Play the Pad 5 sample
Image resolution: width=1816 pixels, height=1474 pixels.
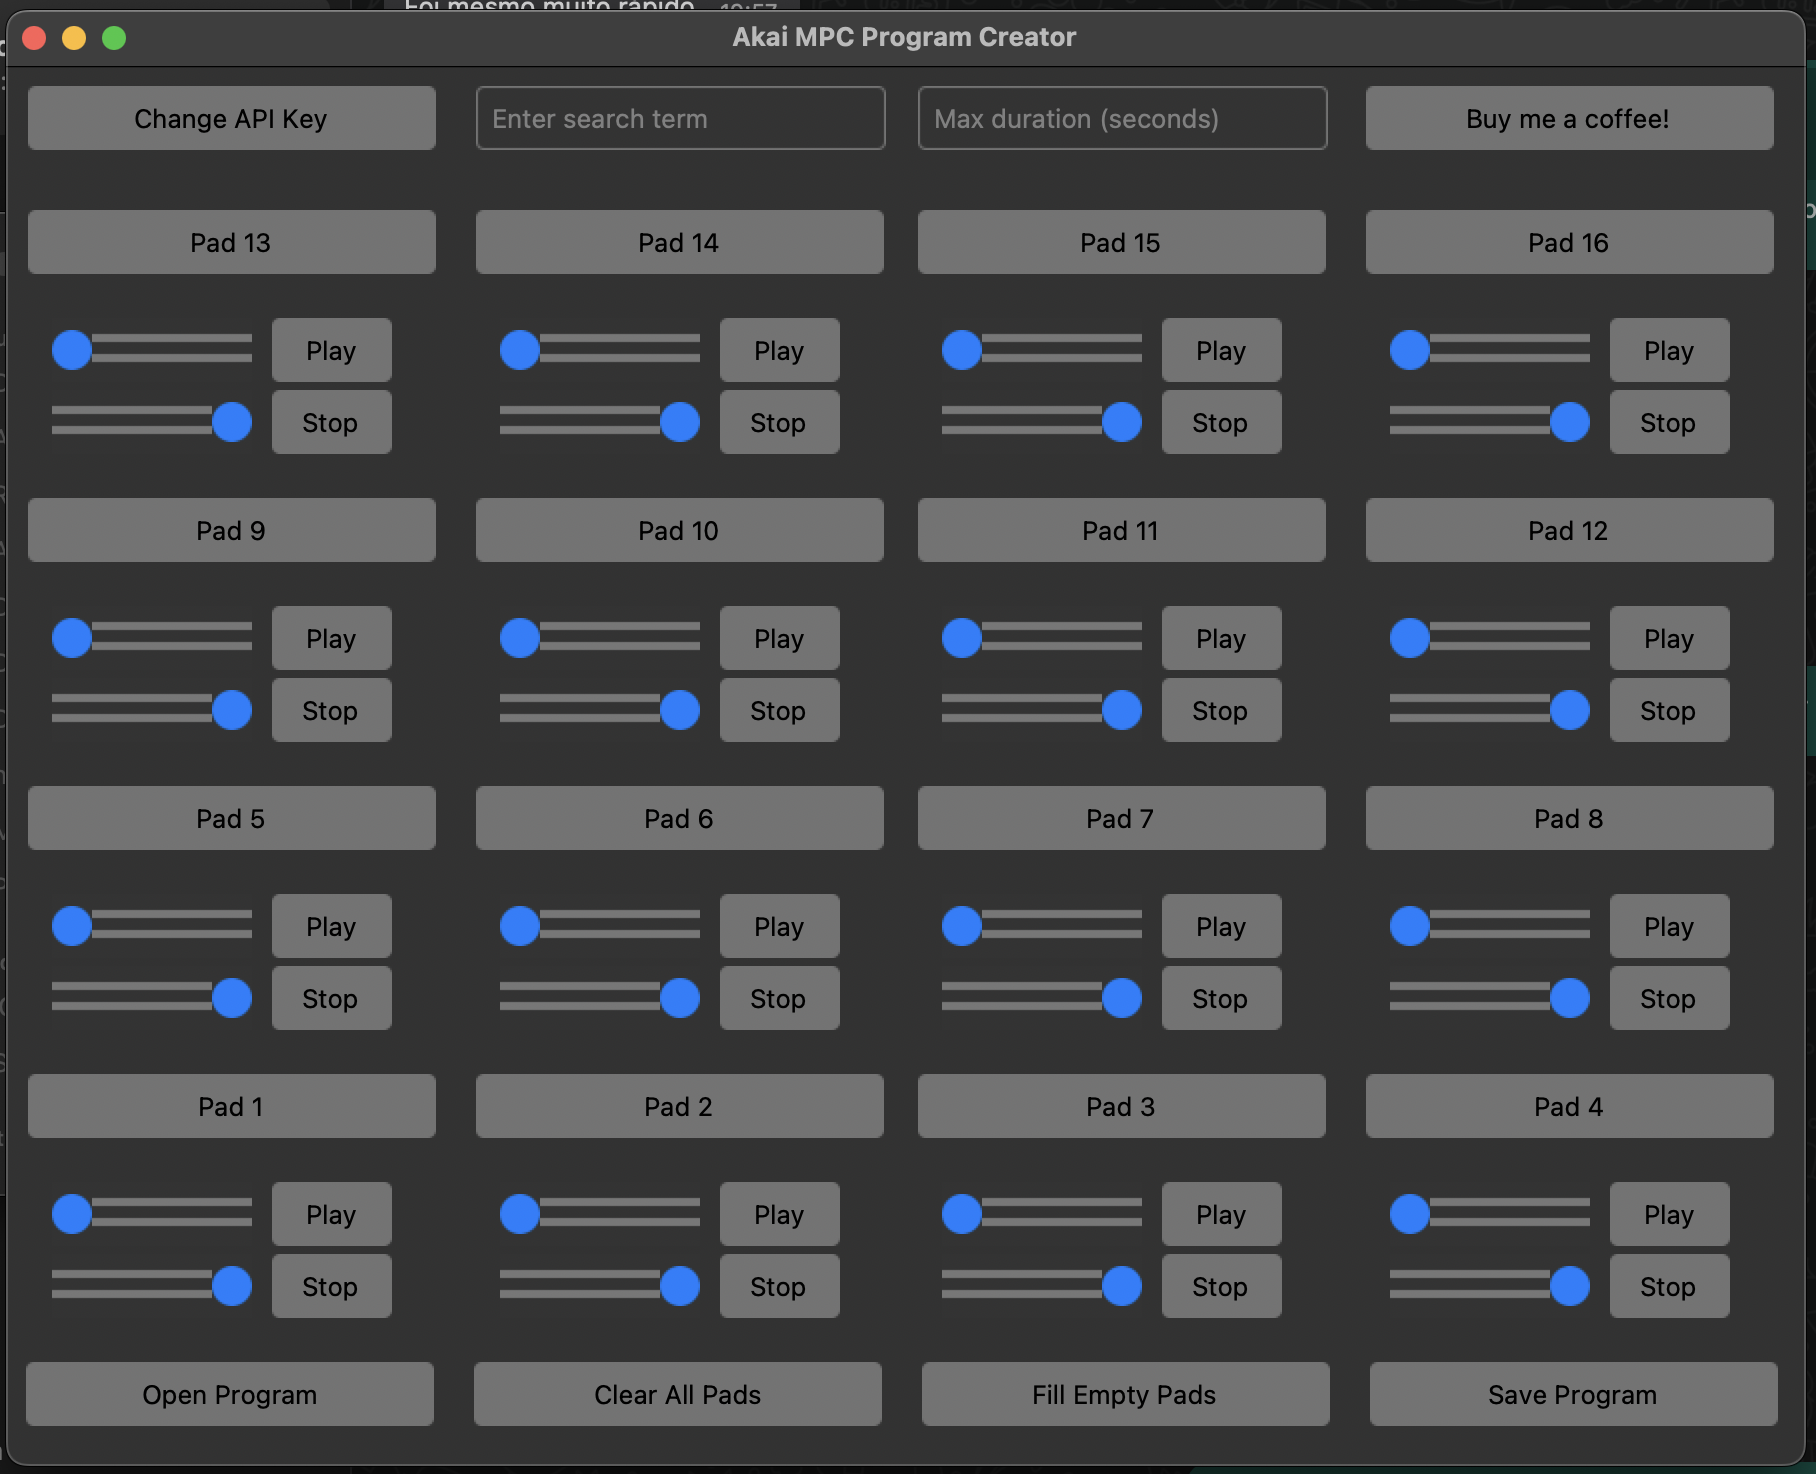[331, 926]
